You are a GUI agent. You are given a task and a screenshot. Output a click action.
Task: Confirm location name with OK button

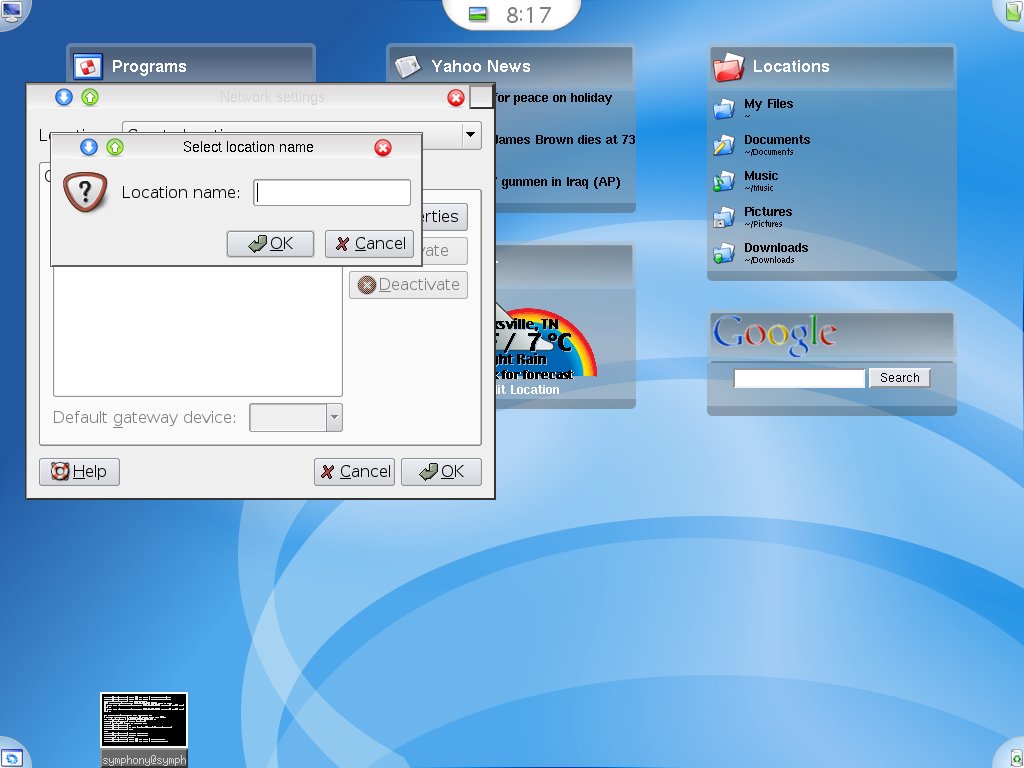[270, 244]
